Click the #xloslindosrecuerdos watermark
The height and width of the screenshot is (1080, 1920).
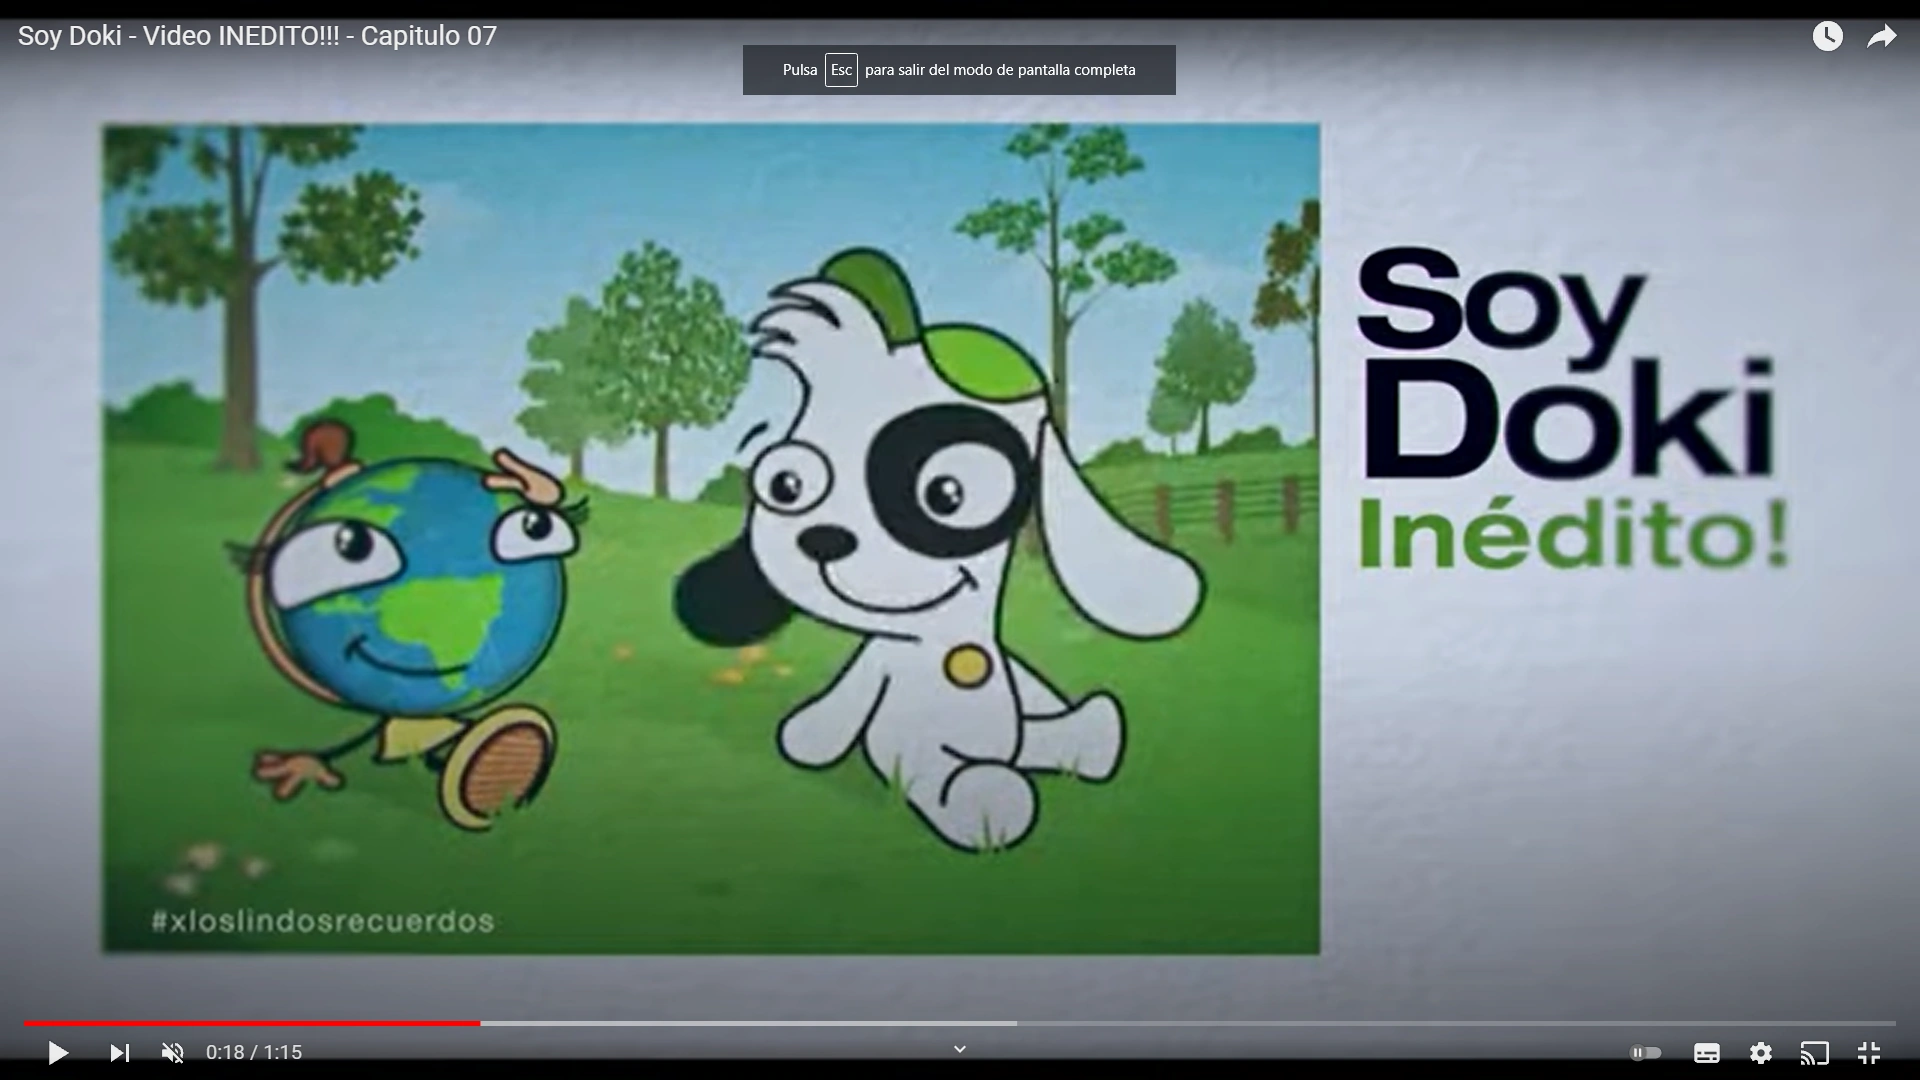322,920
